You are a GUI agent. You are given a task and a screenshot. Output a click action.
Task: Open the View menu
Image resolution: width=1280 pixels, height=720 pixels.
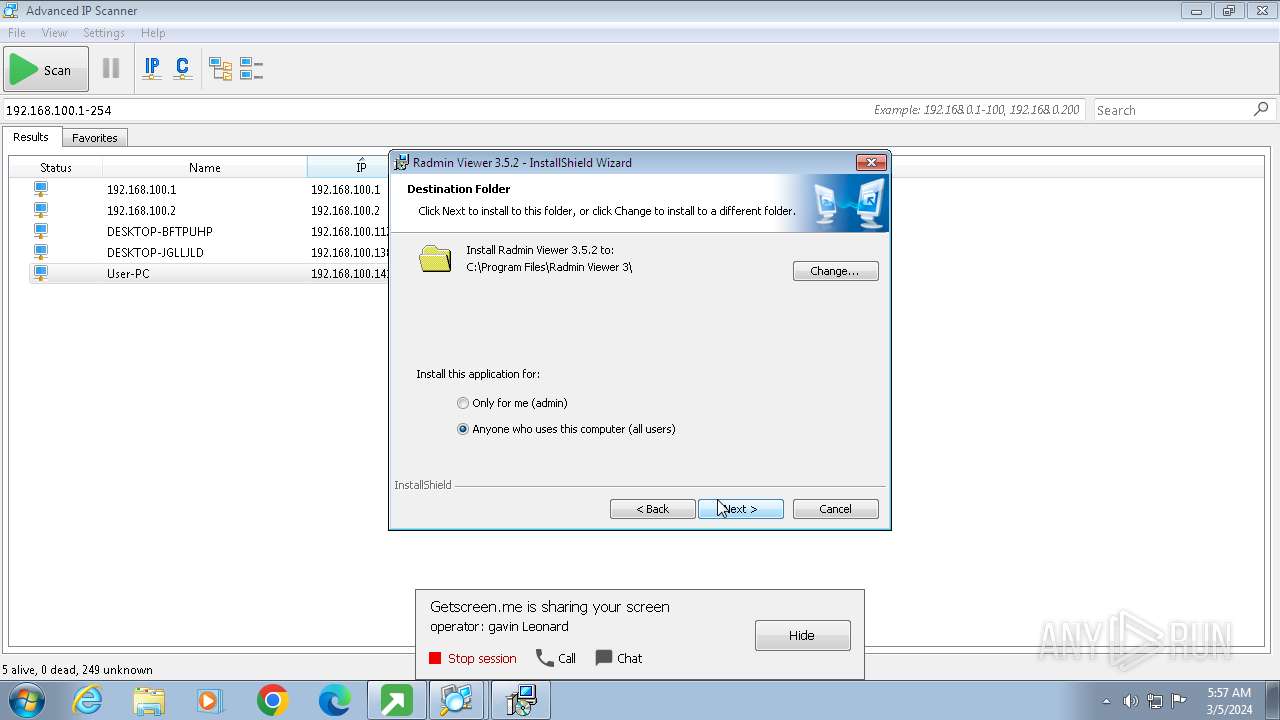point(54,33)
